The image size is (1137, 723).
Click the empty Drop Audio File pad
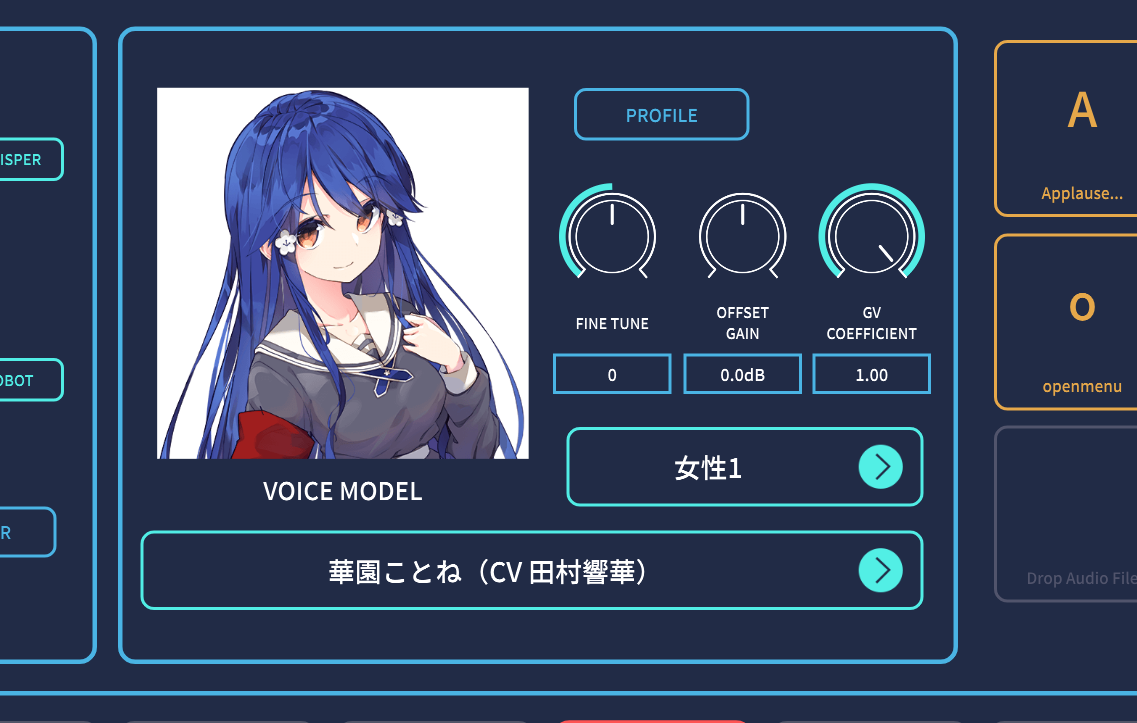click(1066, 514)
